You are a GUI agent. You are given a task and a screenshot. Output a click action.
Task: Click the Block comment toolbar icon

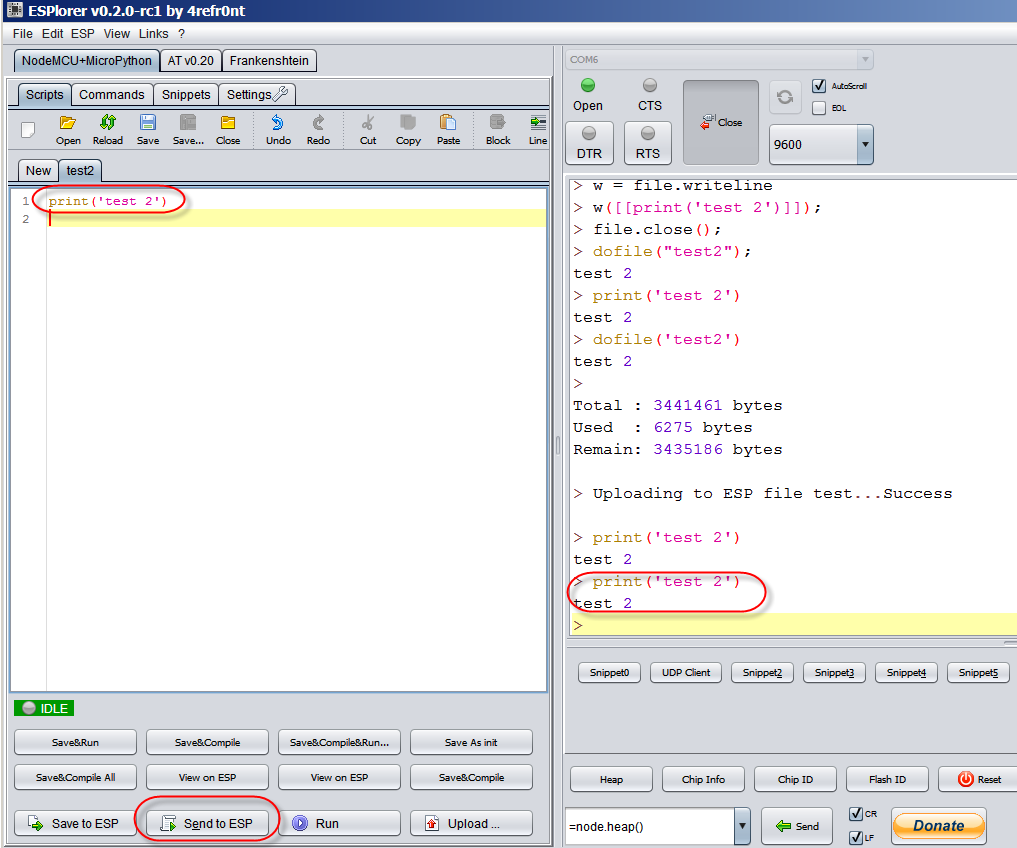[498, 130]
